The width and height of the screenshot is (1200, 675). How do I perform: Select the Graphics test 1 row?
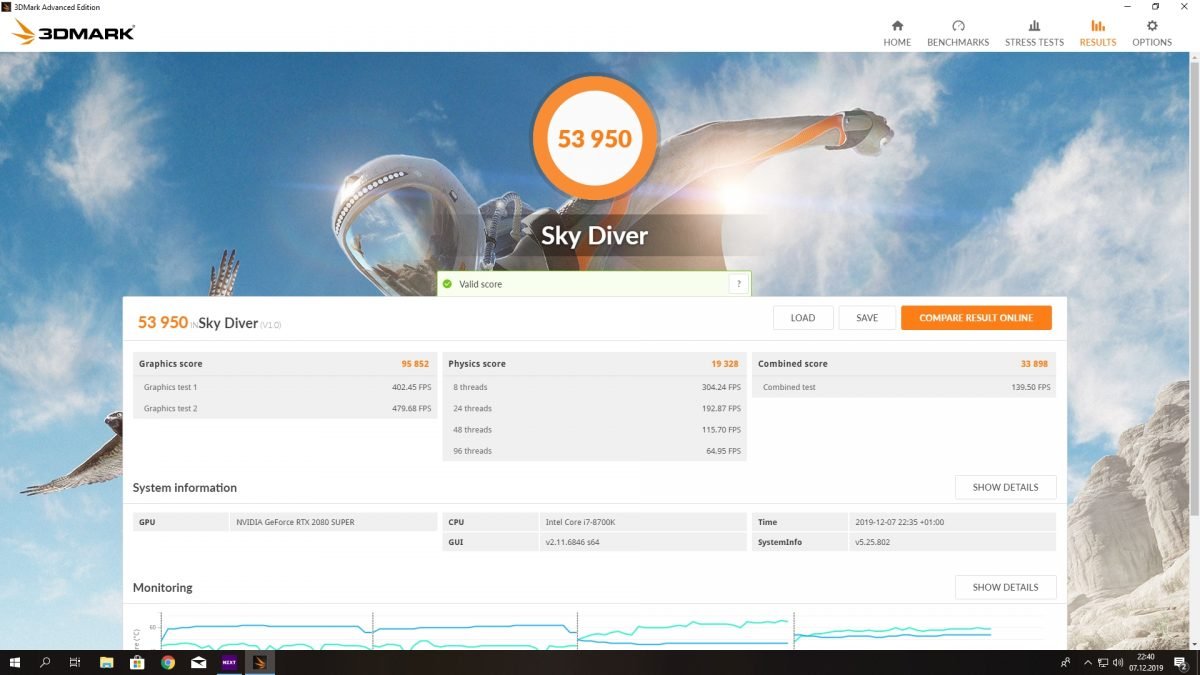285,387
